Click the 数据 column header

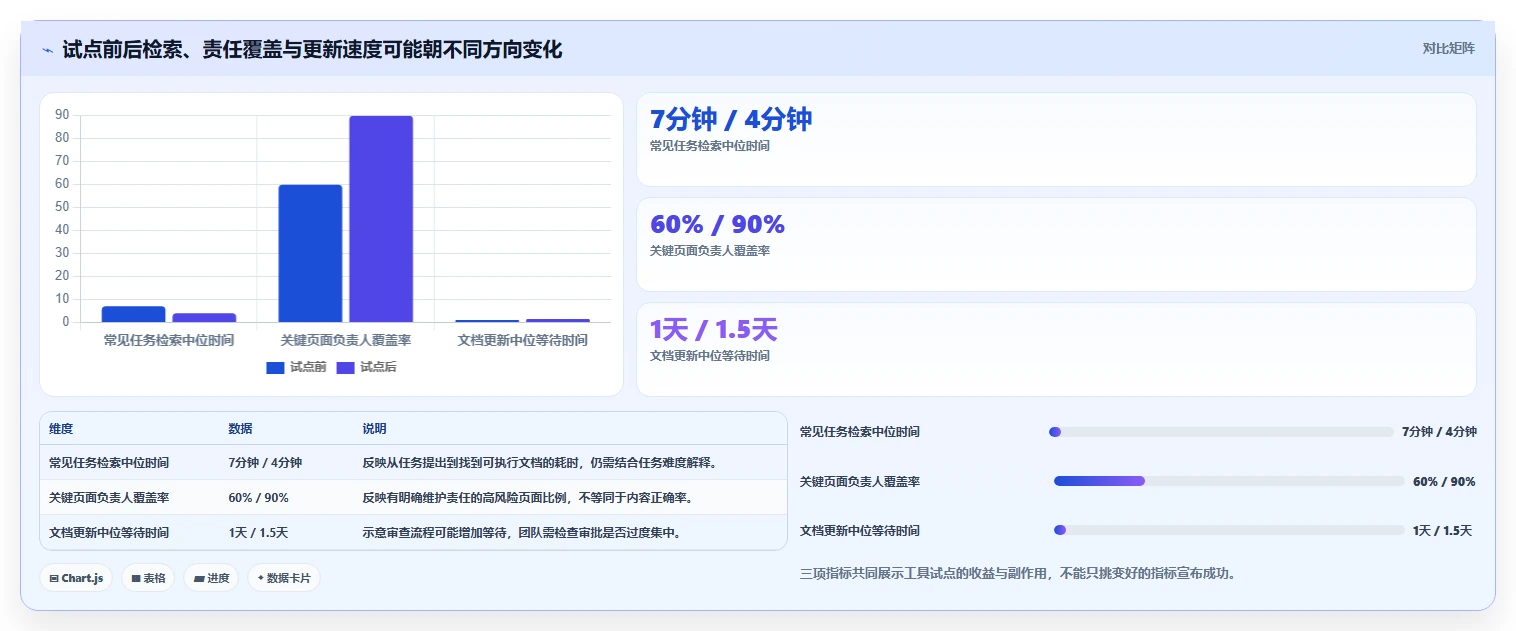240,429
